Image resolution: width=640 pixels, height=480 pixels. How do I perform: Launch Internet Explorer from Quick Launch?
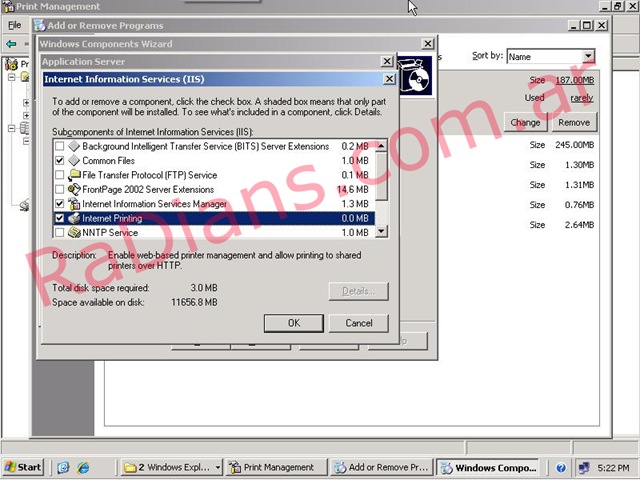(83, 467)
